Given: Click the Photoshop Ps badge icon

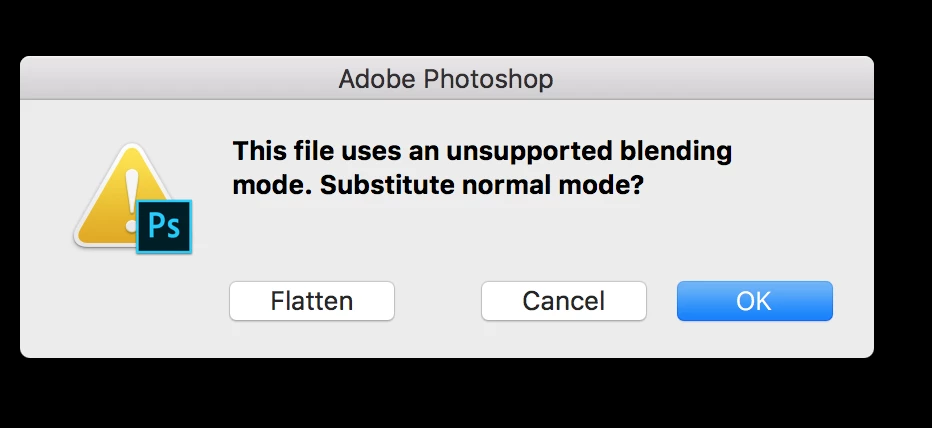Looking at the screenshot, I should pyautogui.click(x=163, y=225).
